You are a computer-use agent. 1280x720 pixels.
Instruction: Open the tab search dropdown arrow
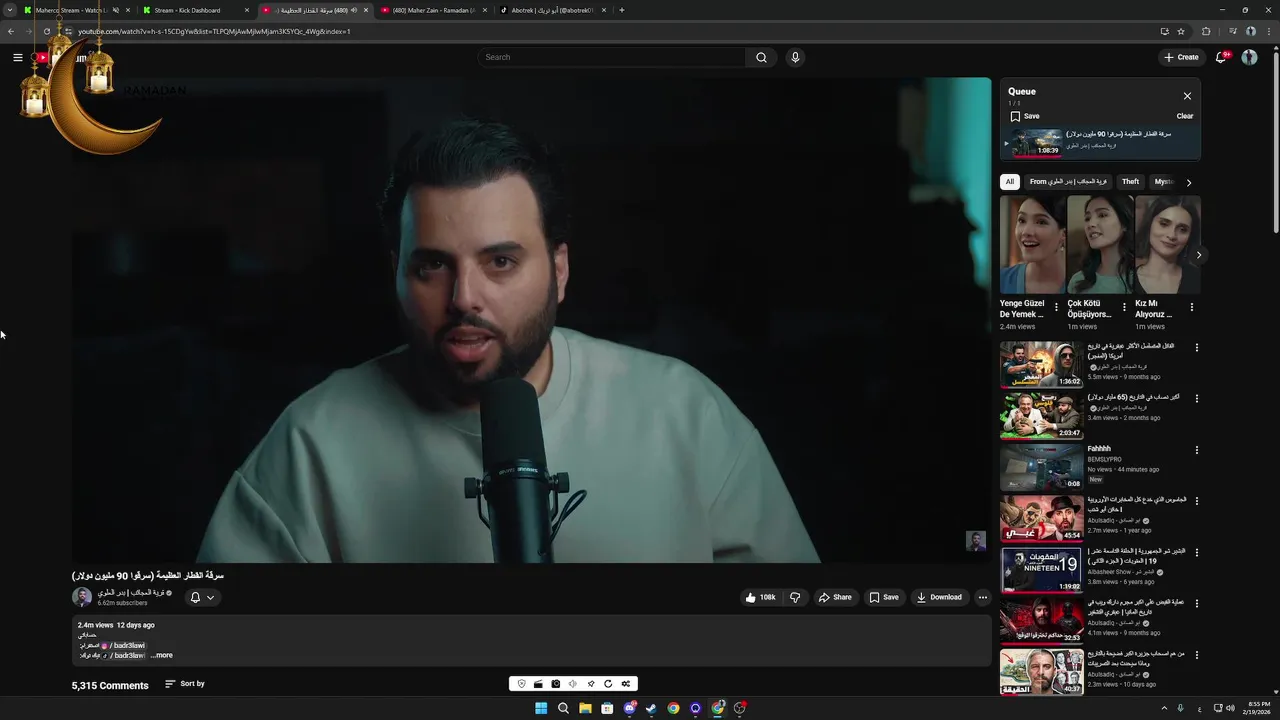10,10
